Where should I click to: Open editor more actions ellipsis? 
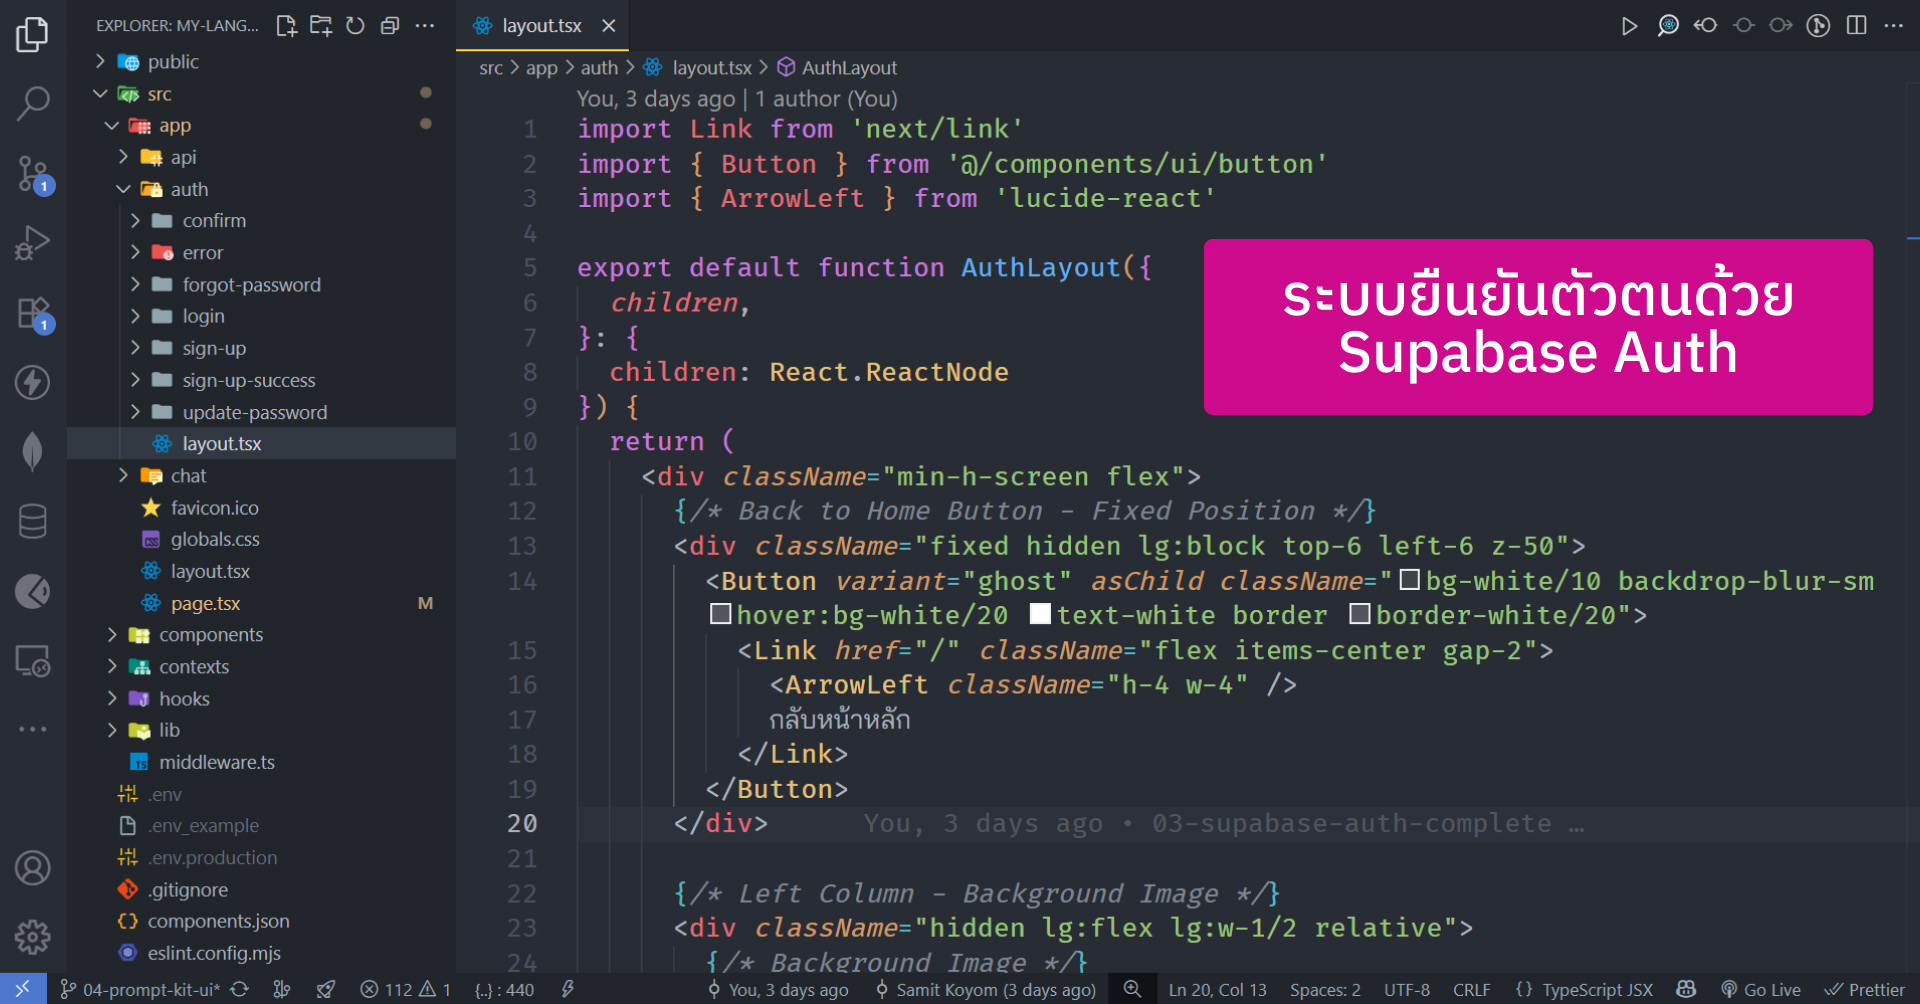tap(1893, 26)
